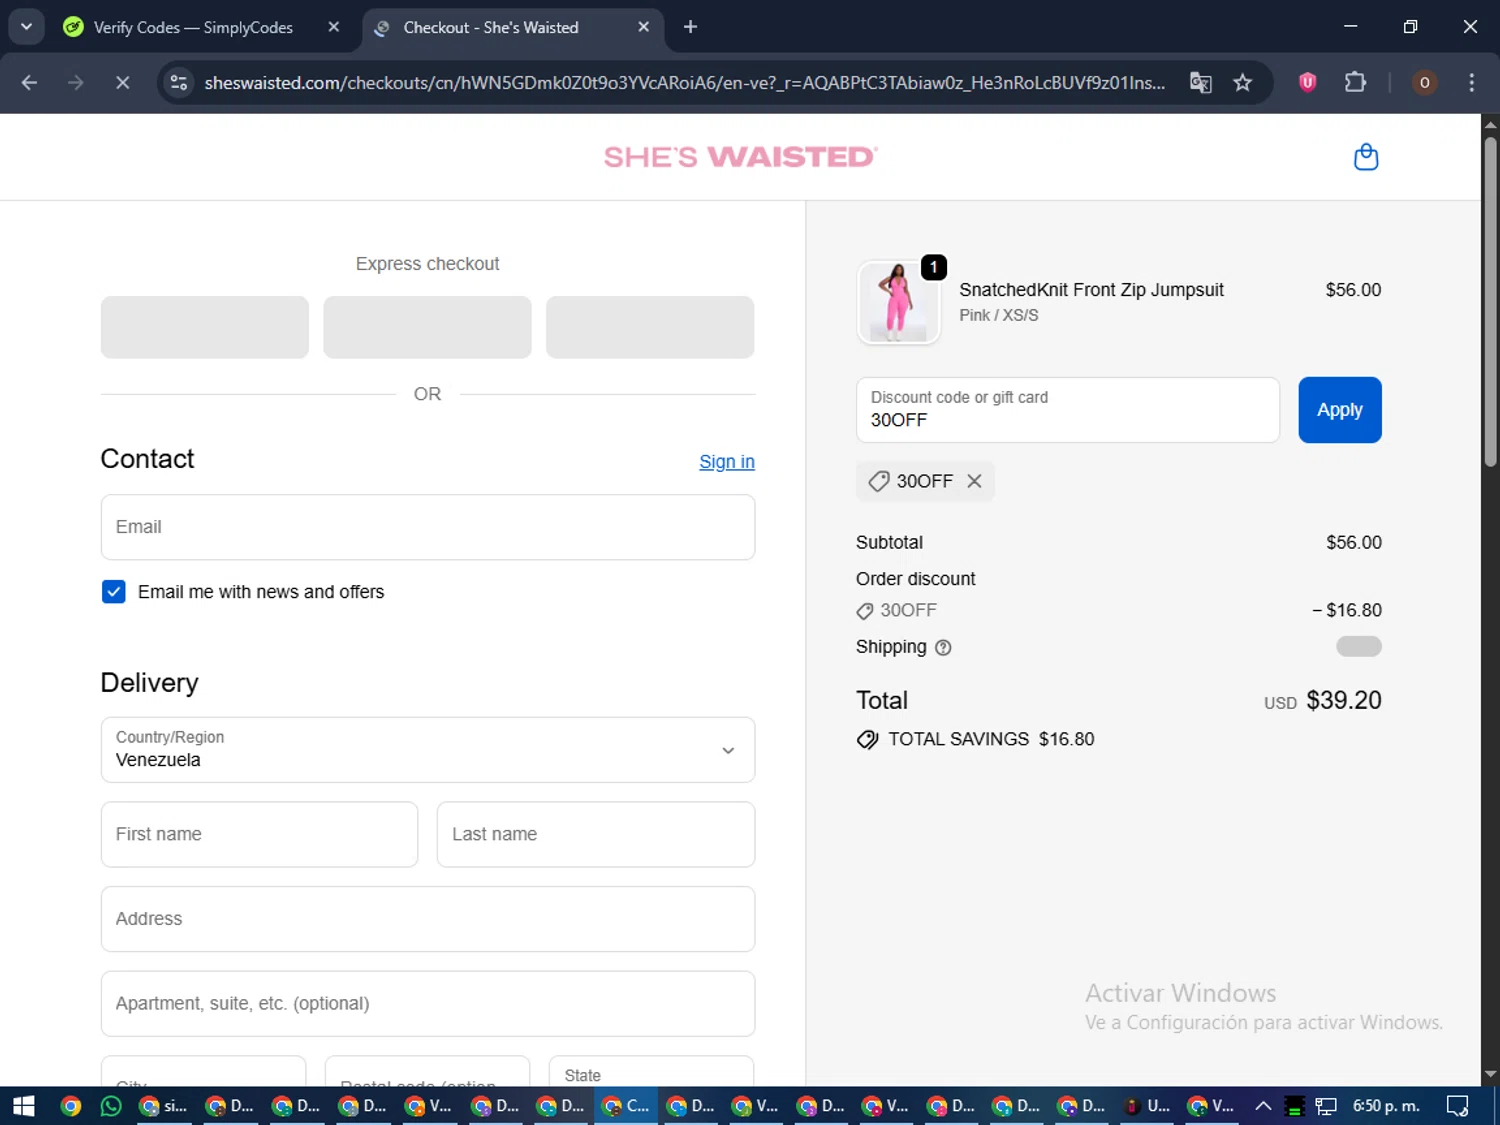Show hidden system tray icons
This screenshot has width=1500, height=1125.
(1263, 1106)
